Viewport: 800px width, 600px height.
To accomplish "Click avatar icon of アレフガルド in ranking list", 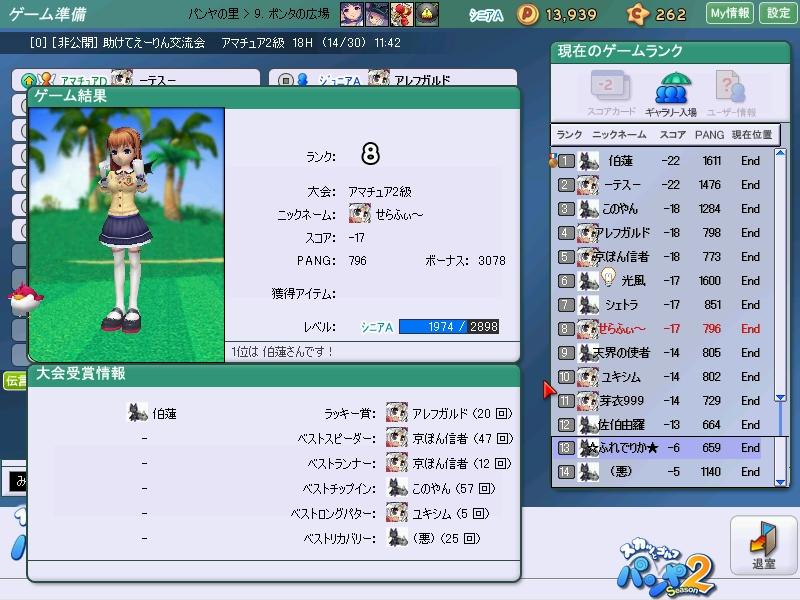I will pyautogui.click(x=587, y=233).
